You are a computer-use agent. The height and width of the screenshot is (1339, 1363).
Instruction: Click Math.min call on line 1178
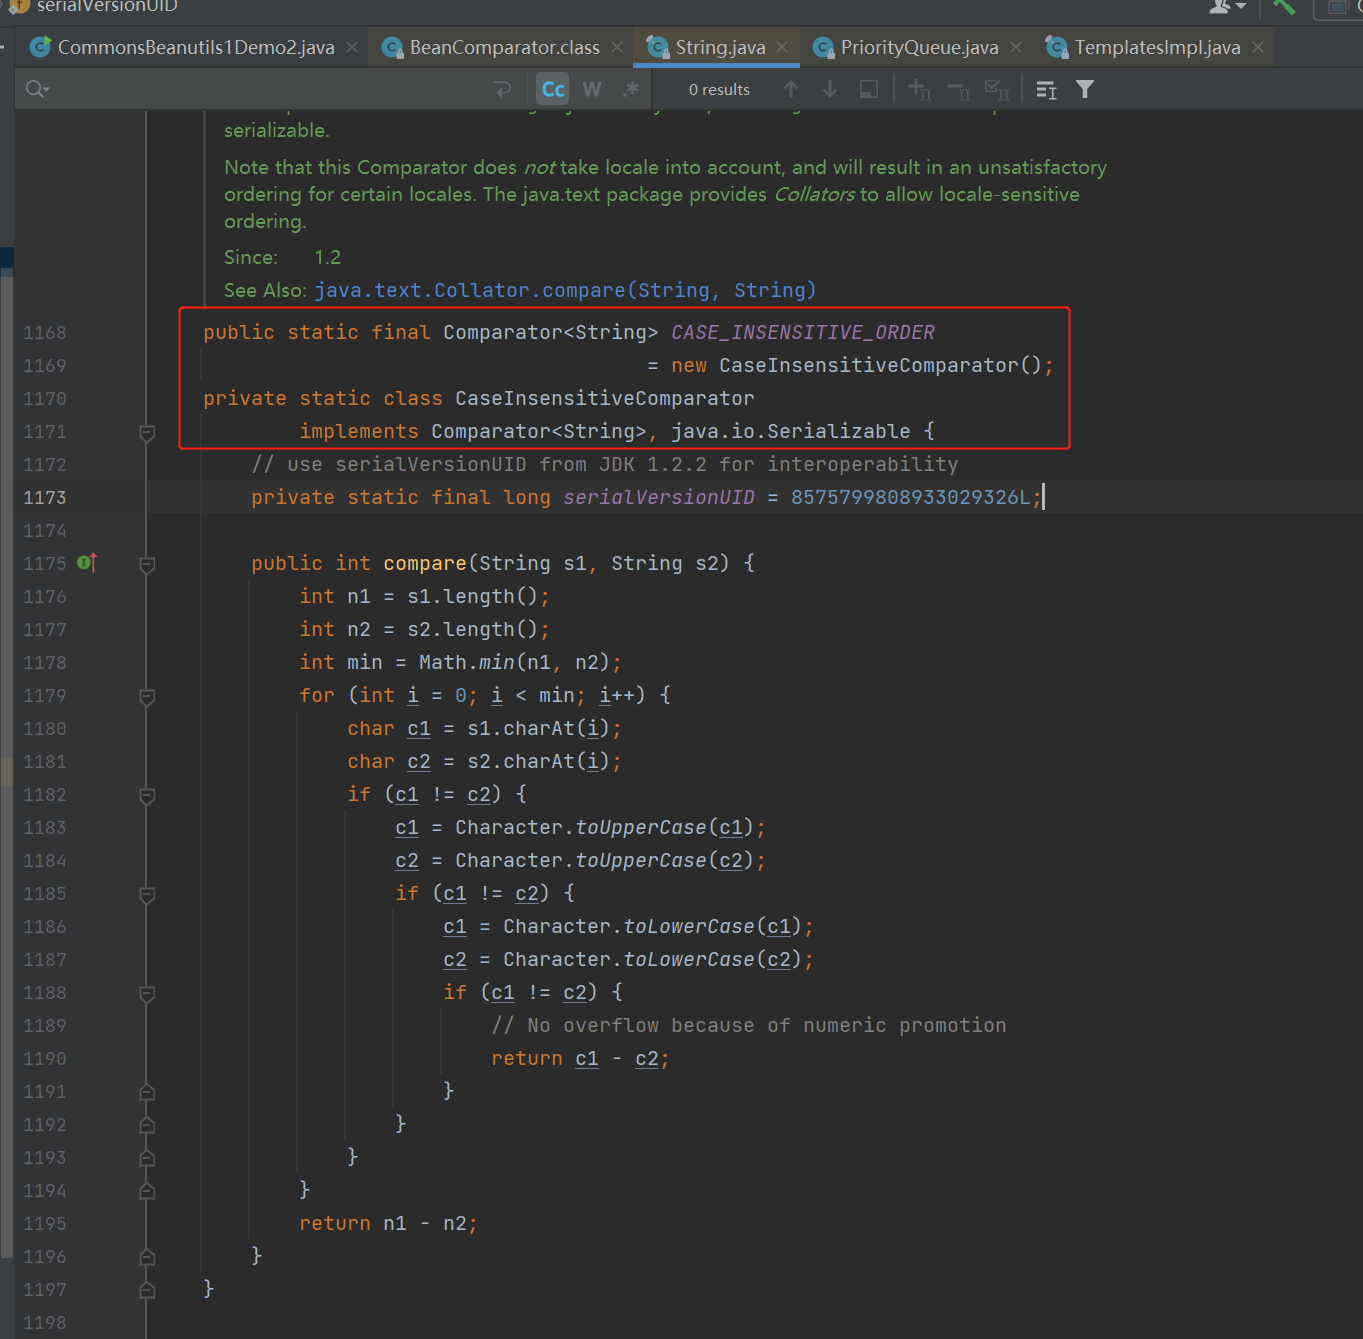515,662
